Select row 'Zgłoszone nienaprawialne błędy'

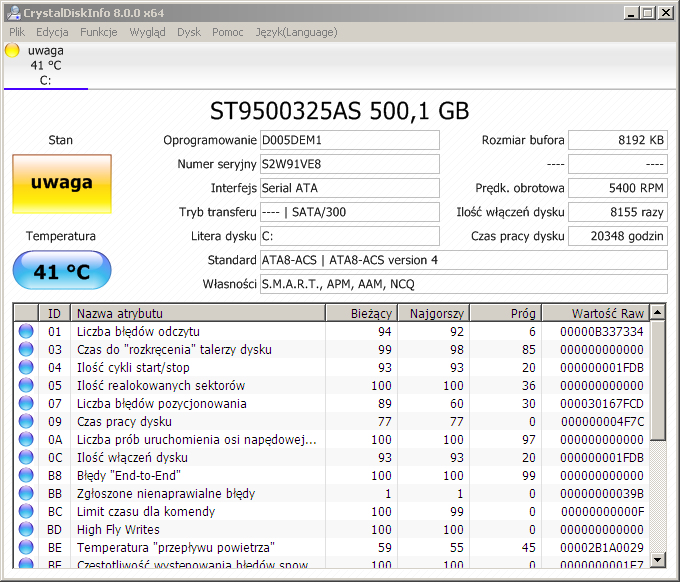tap(332, 493)
